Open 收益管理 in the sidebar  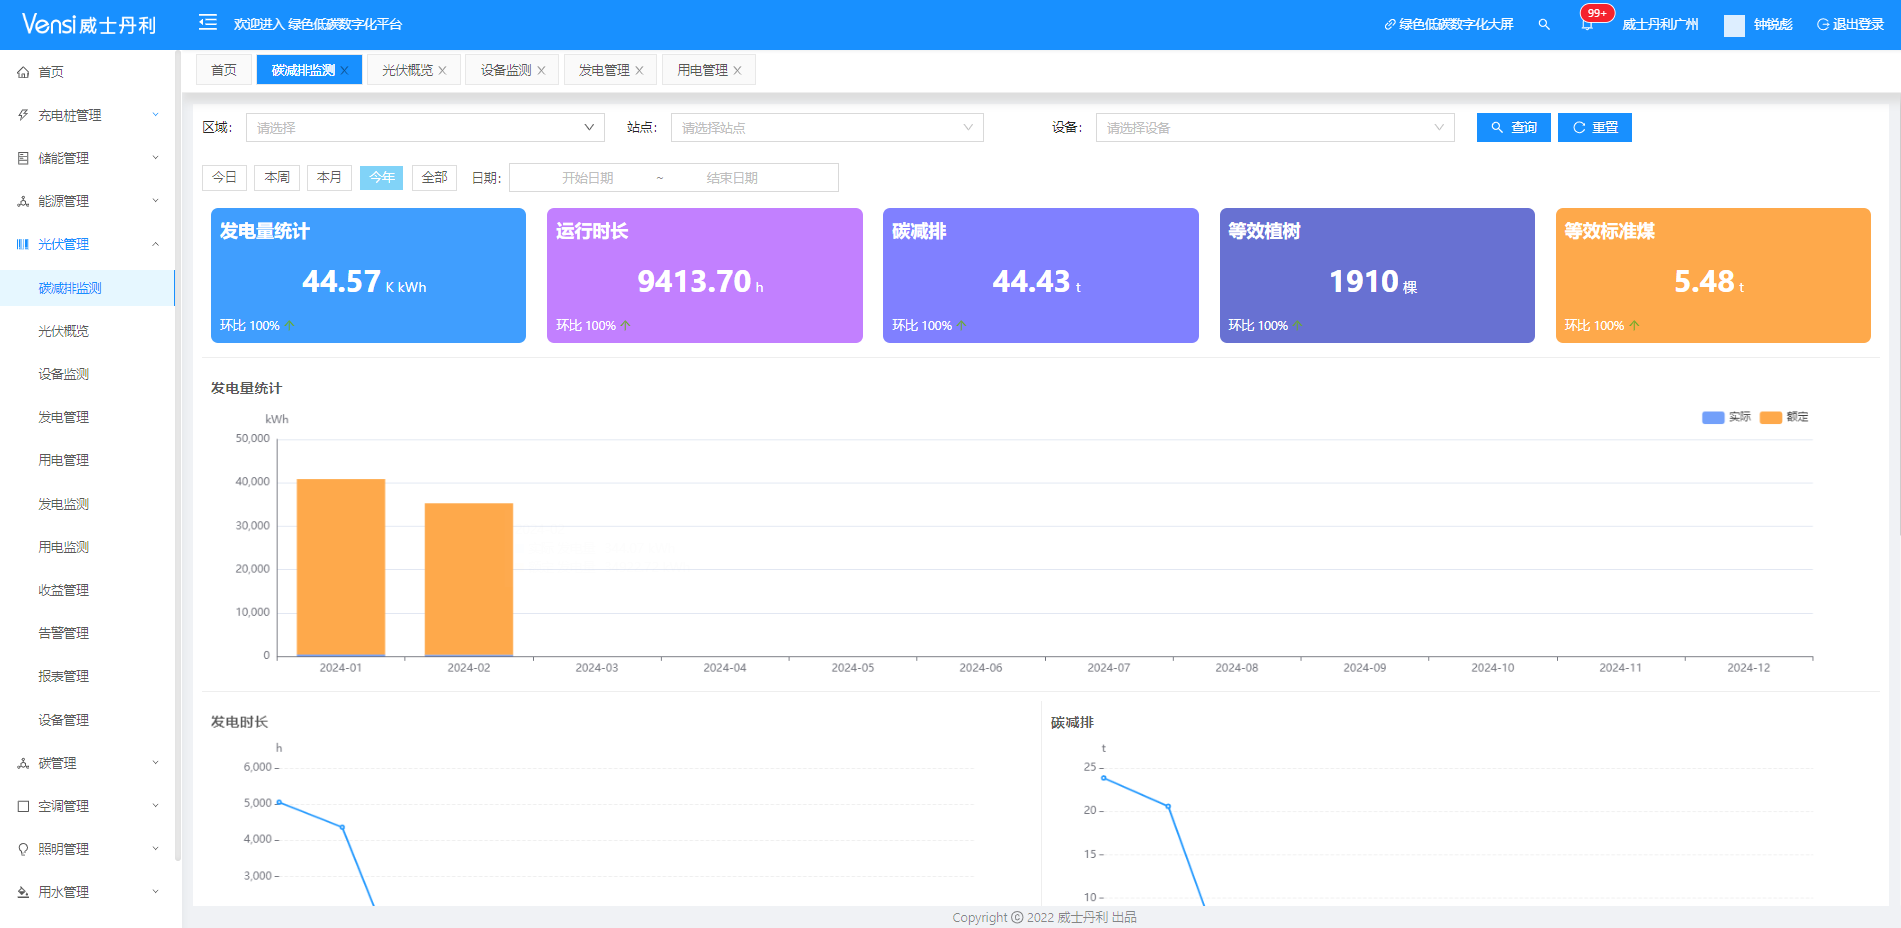point(63,590)
